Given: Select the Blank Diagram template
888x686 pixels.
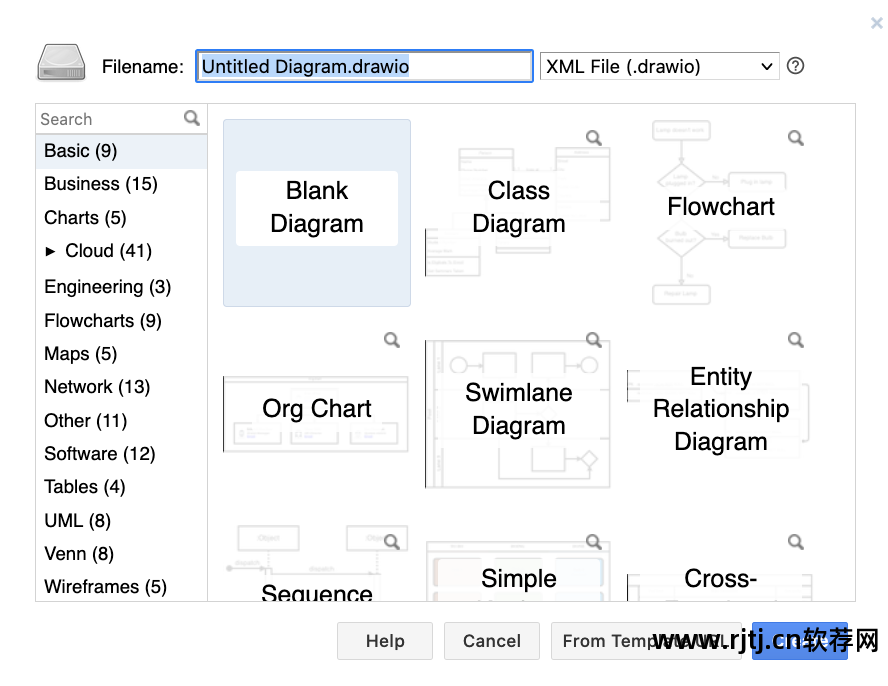Looking at the screenshot, I should (317, 208).
